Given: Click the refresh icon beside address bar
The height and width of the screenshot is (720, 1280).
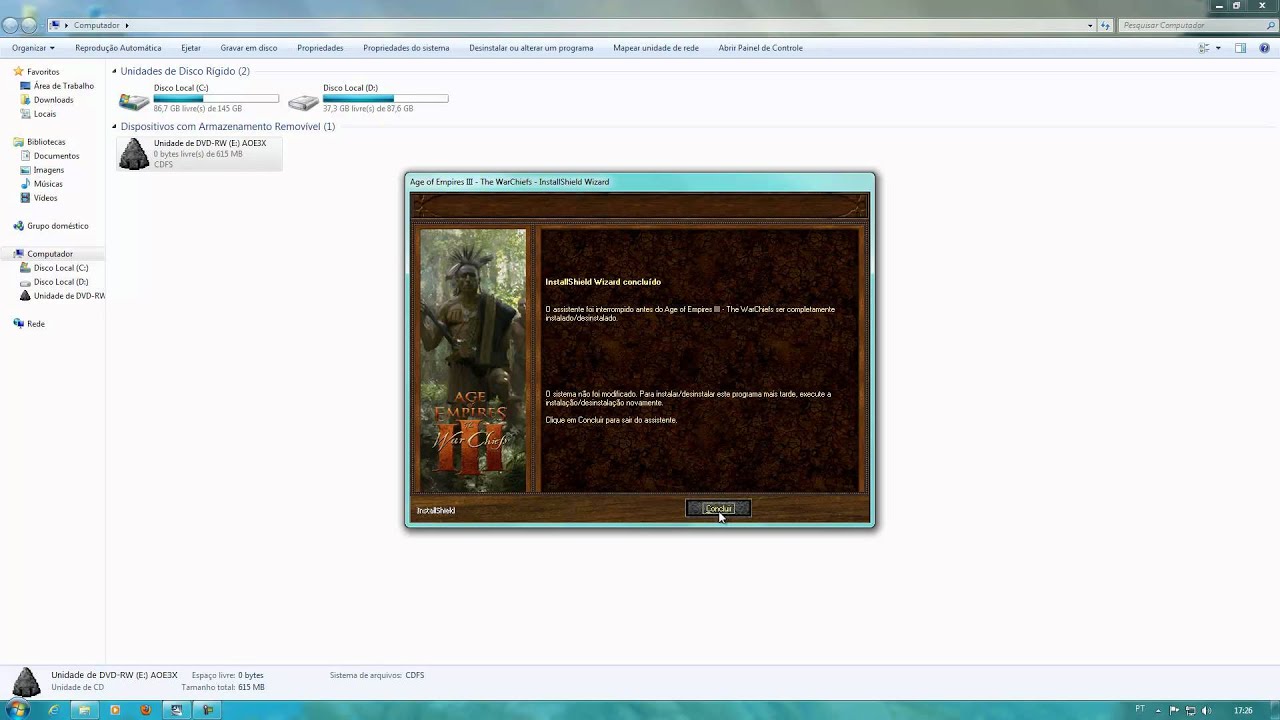Looking at the screenshot, I should tap(1105, 25).
